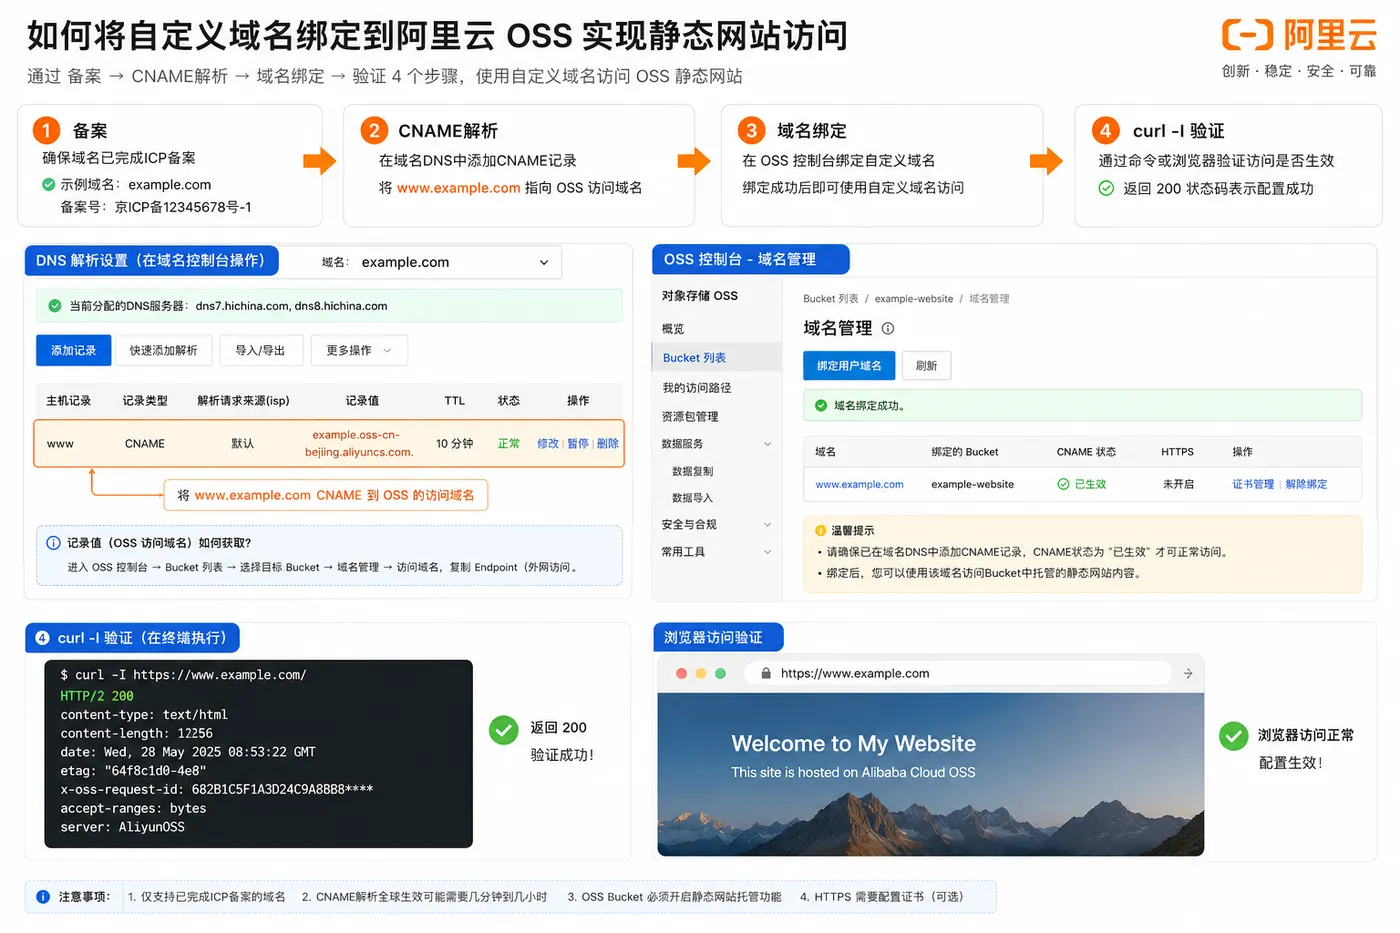Click the 添加记录 button

[73, 351]
